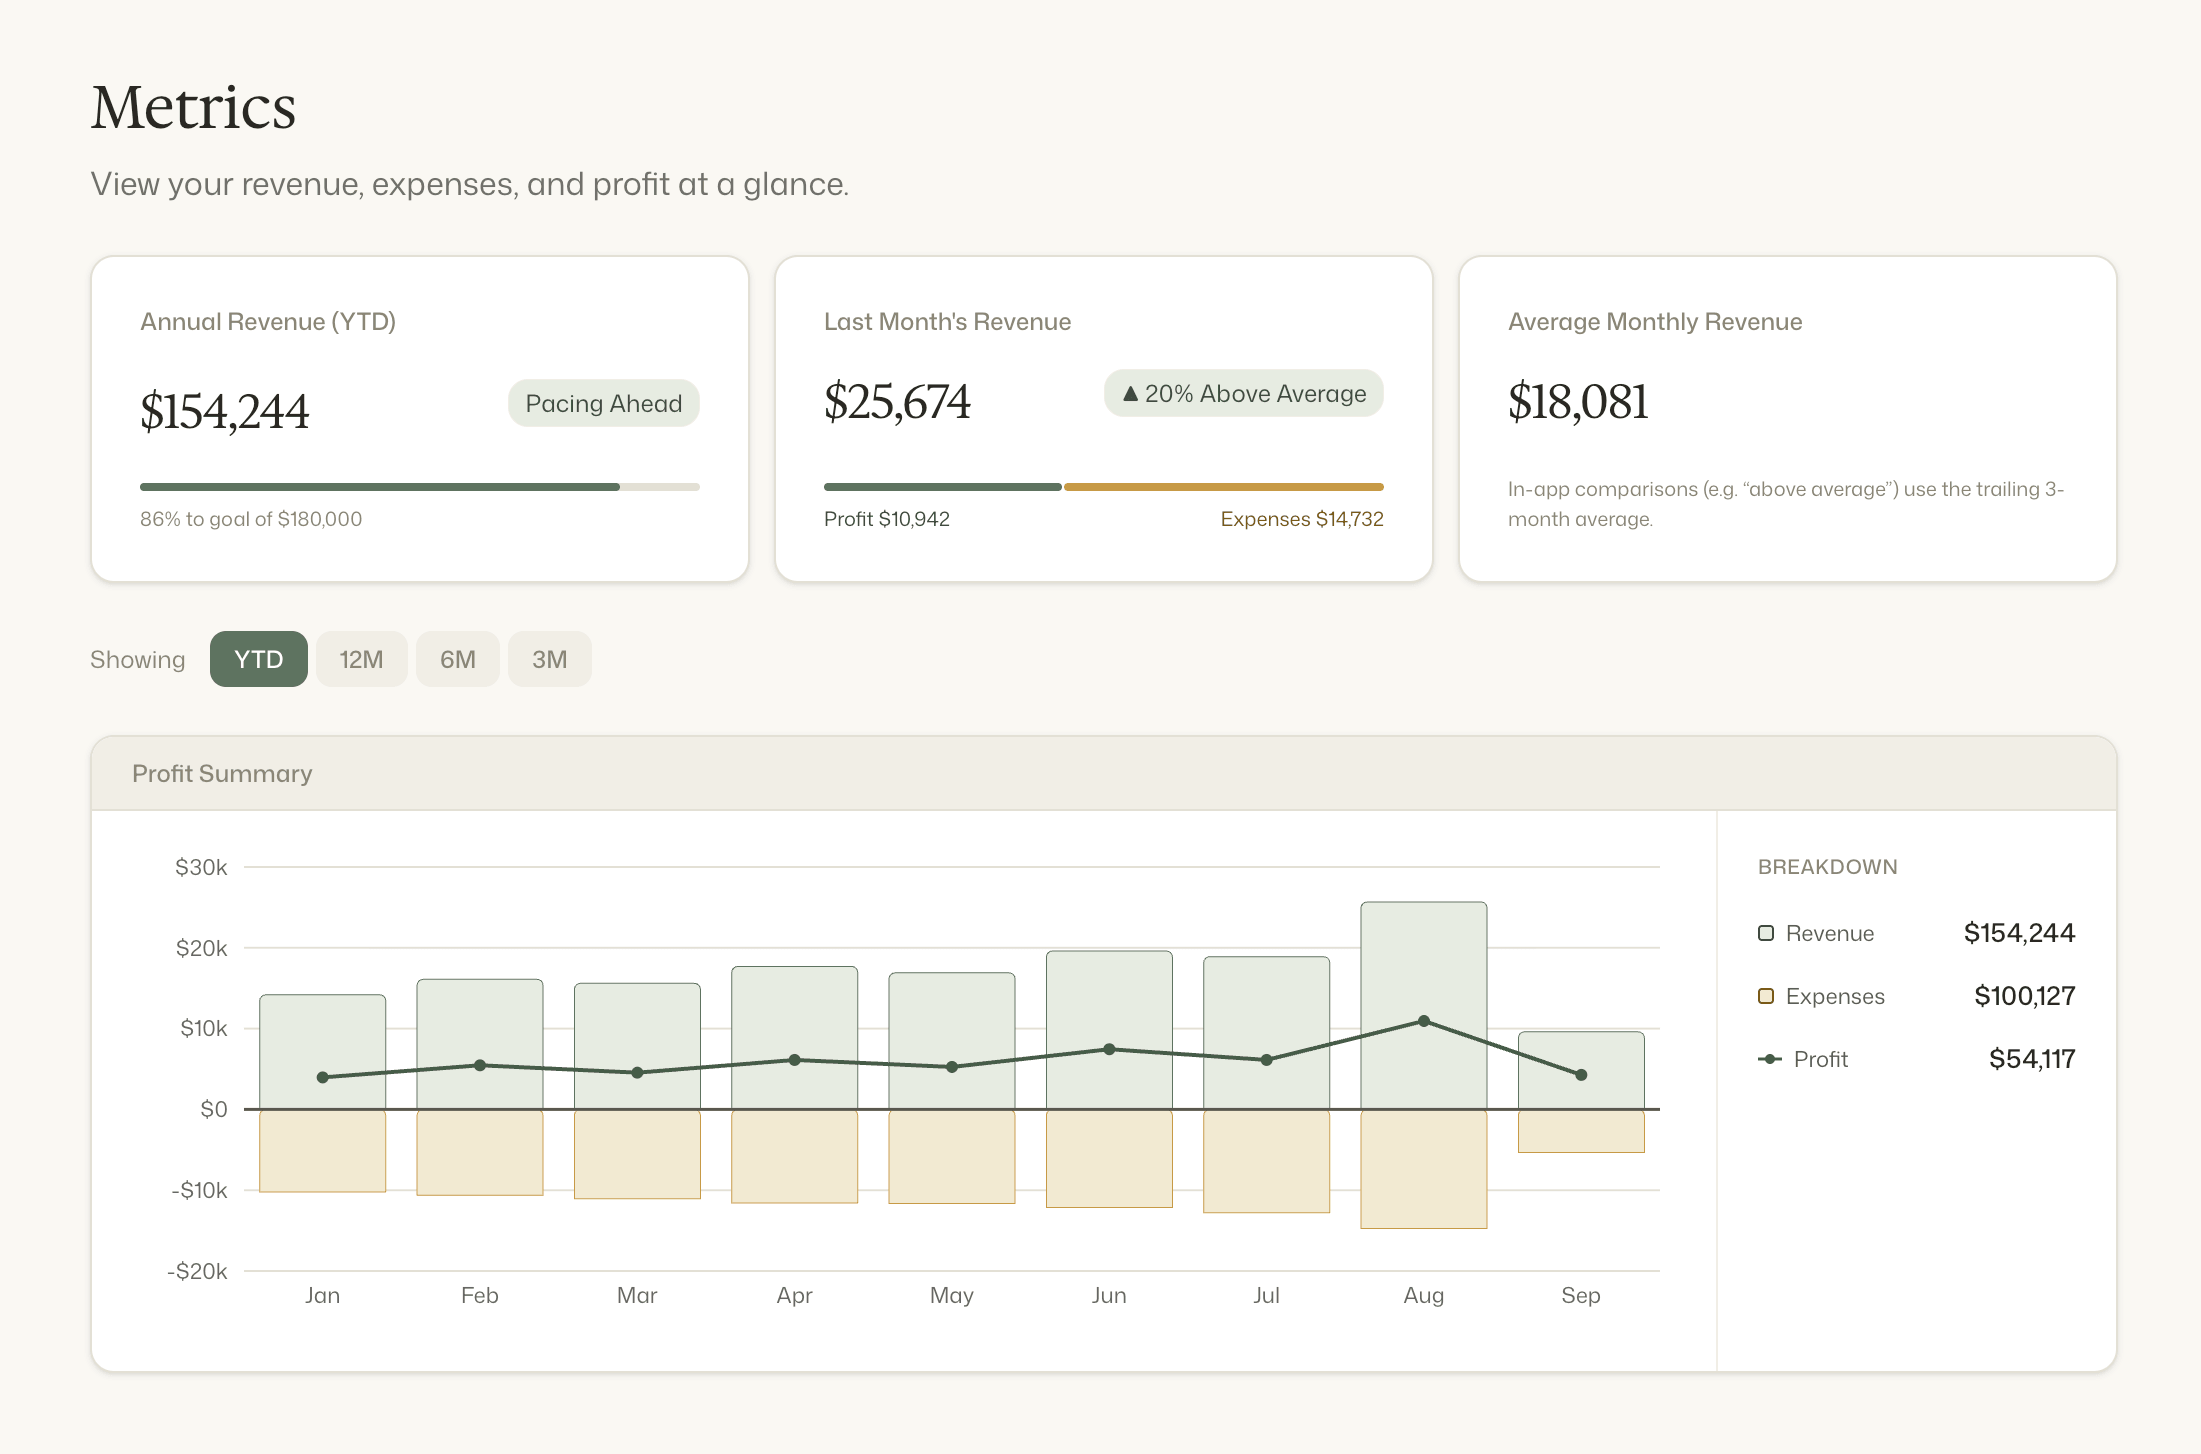Click the green profit segment of last month's bar
The height and width of the screenshot is (1454, 2201).
942,487
